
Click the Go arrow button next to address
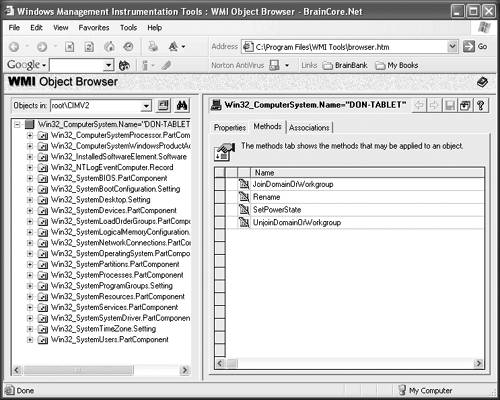click(x=469, y=47)
